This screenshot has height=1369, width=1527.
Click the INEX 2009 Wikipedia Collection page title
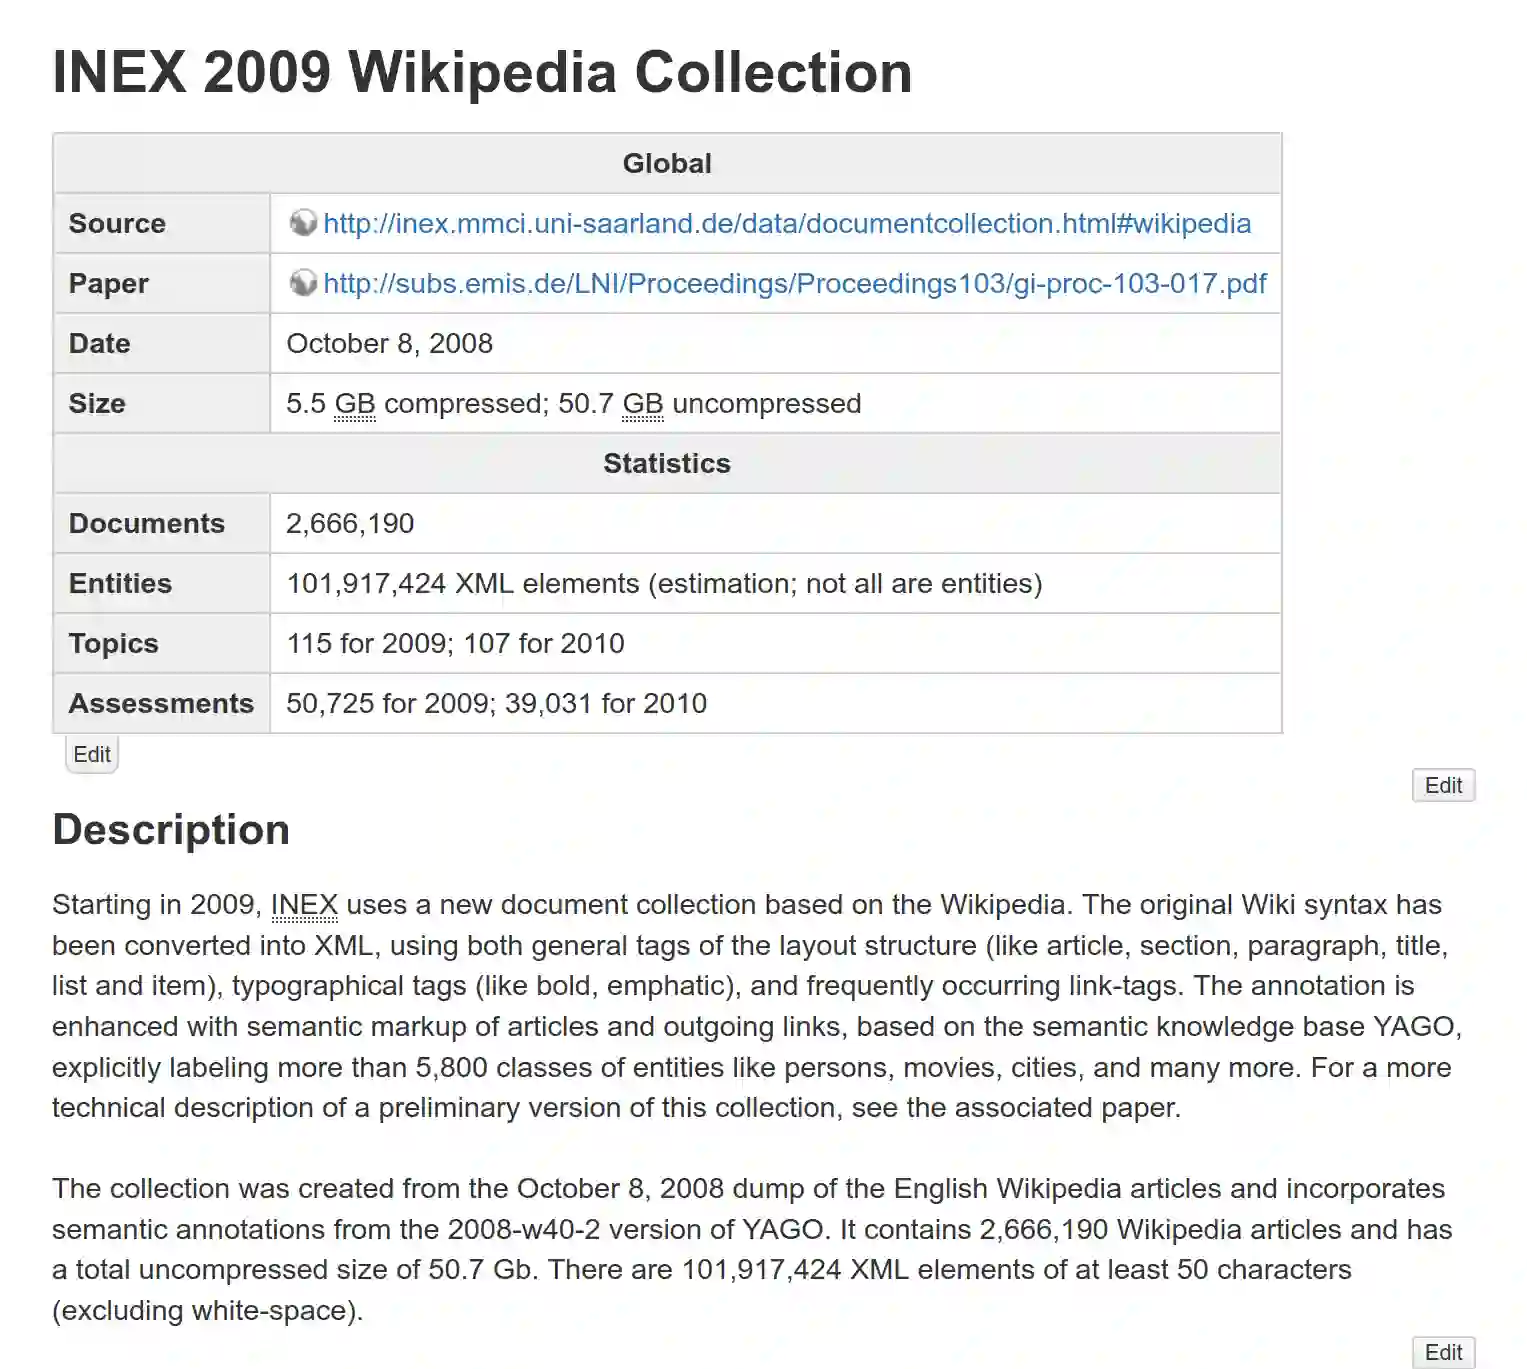click(x=482, y=73)
